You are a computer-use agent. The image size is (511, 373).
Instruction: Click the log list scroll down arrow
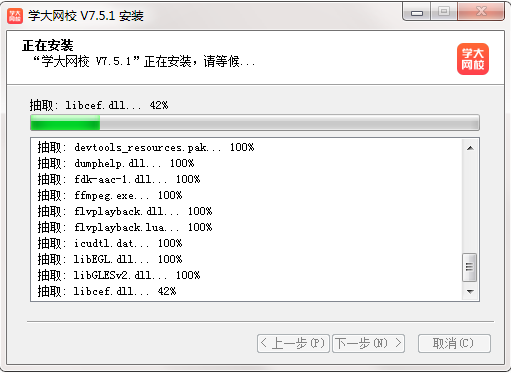(x=470, y=292)
